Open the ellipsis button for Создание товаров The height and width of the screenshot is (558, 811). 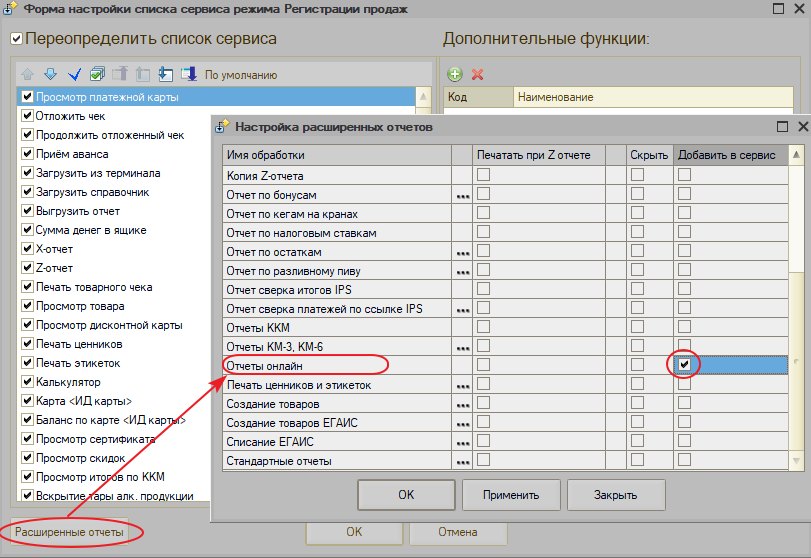pos(463,405)
